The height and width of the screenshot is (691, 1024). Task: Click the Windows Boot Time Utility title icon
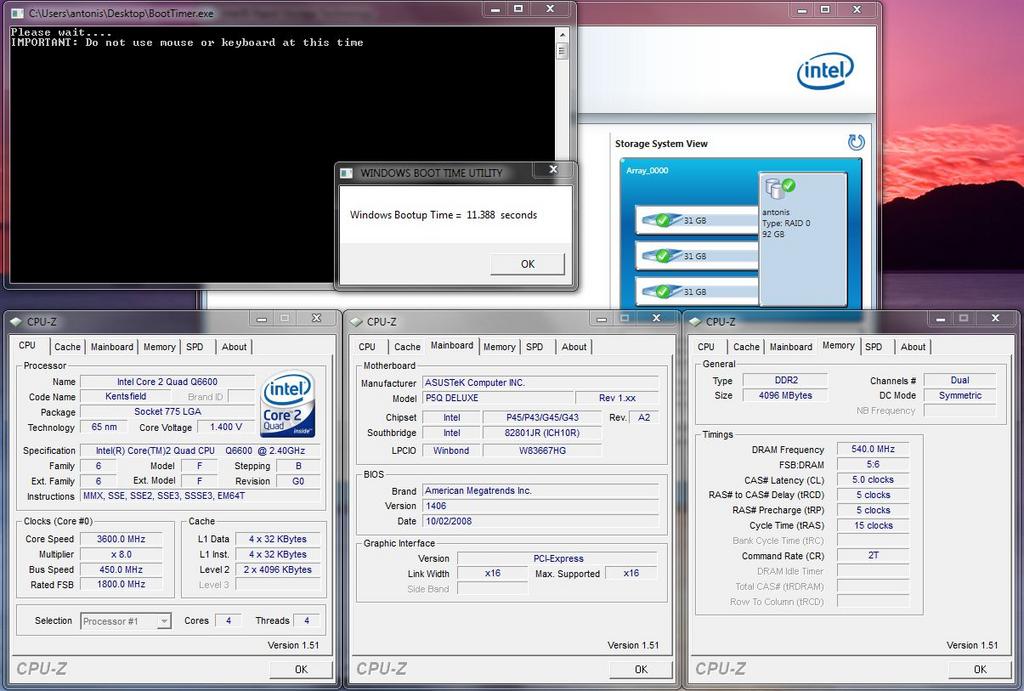pos(347,173)
